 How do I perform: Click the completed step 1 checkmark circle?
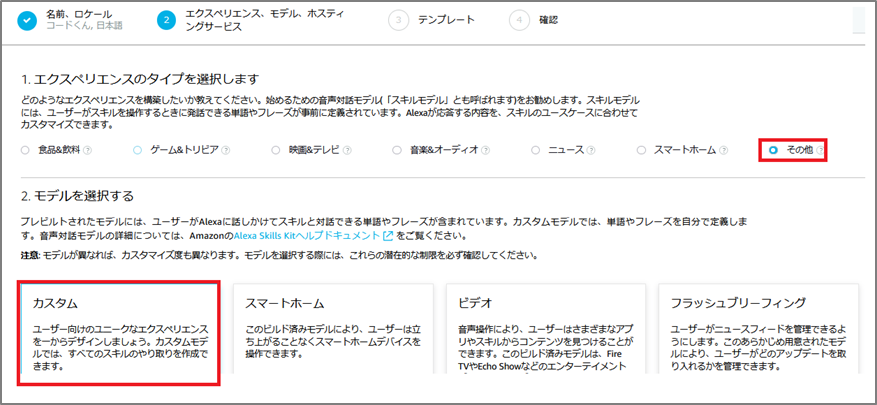click(x=27, y=21)
